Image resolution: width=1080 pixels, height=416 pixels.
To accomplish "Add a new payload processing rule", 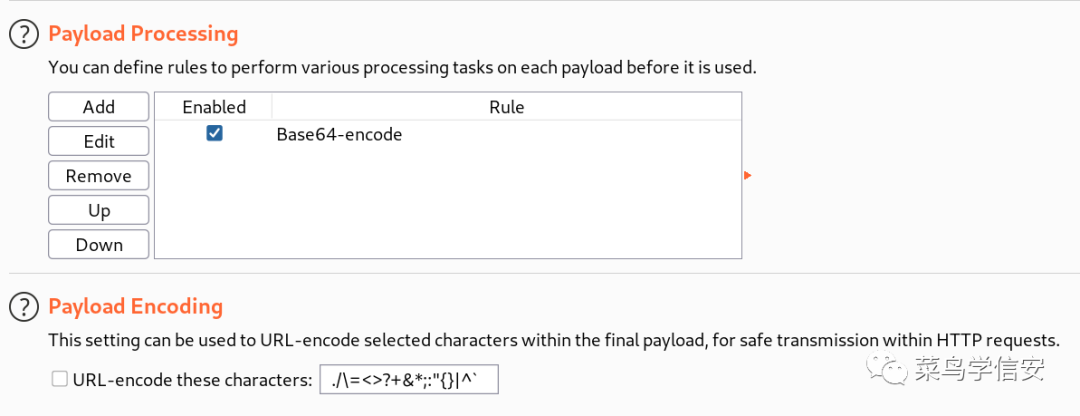I will [x=98, y=107].
